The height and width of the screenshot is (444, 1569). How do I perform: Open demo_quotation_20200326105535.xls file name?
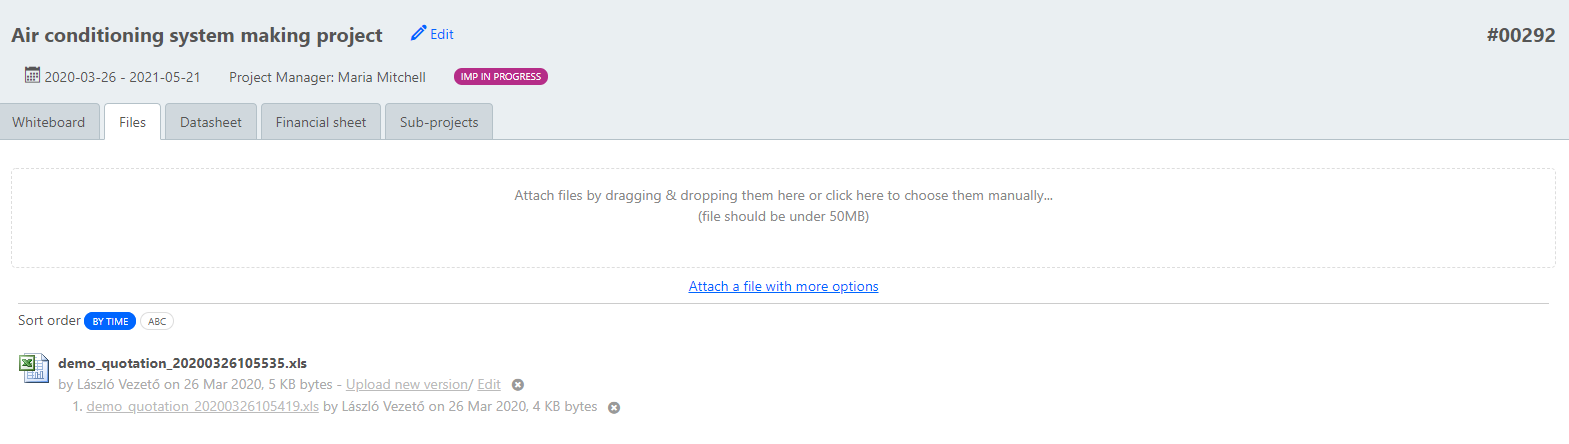coord(182,363)
